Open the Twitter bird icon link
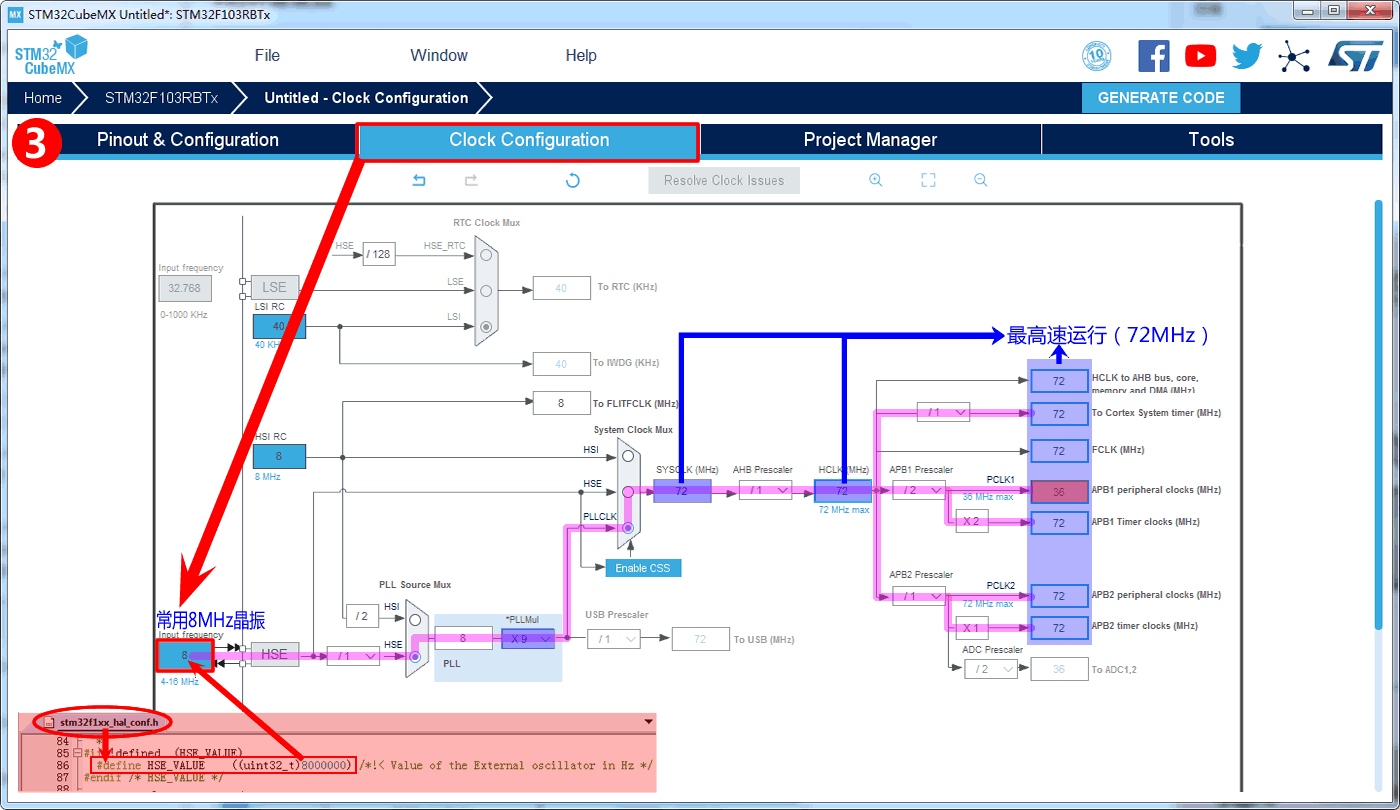This screenshot has height=810, width=1400. [x=1247, y=56]
